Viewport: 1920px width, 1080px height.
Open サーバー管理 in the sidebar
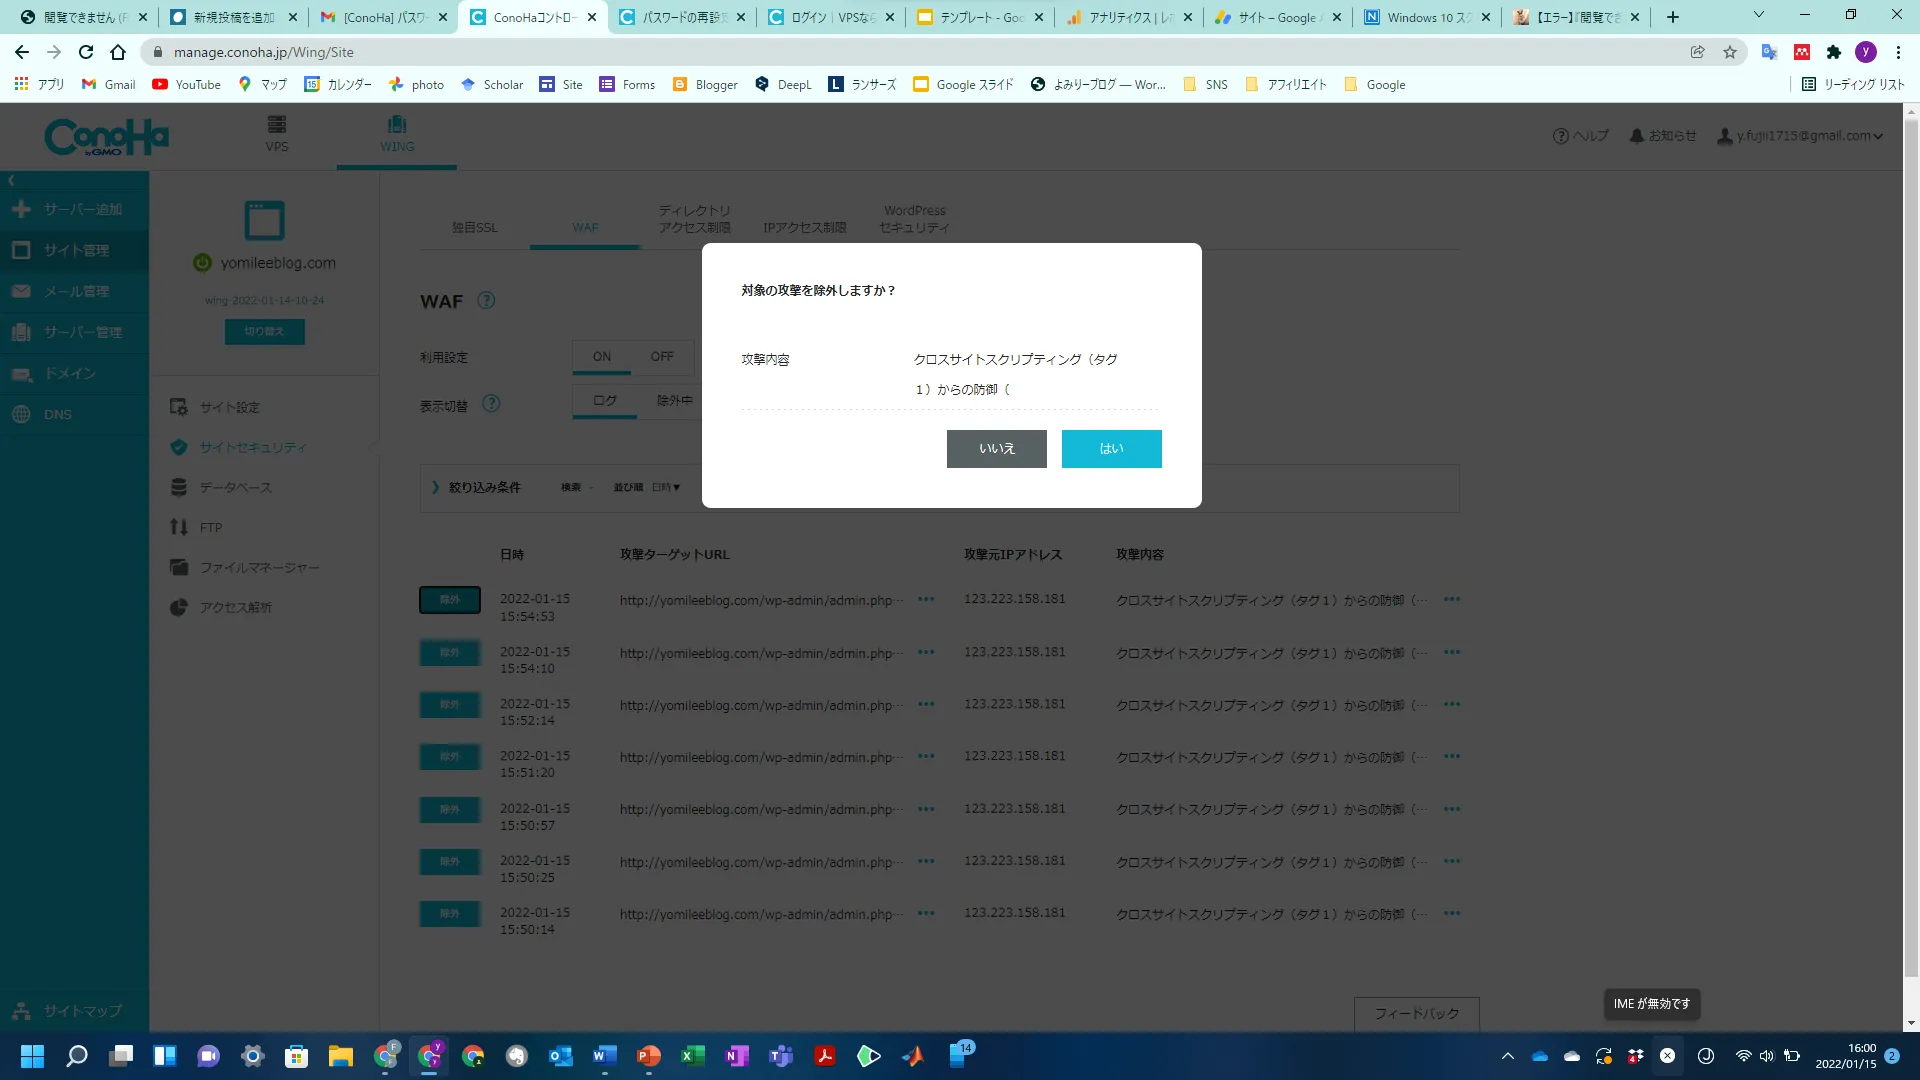[74, 332]
